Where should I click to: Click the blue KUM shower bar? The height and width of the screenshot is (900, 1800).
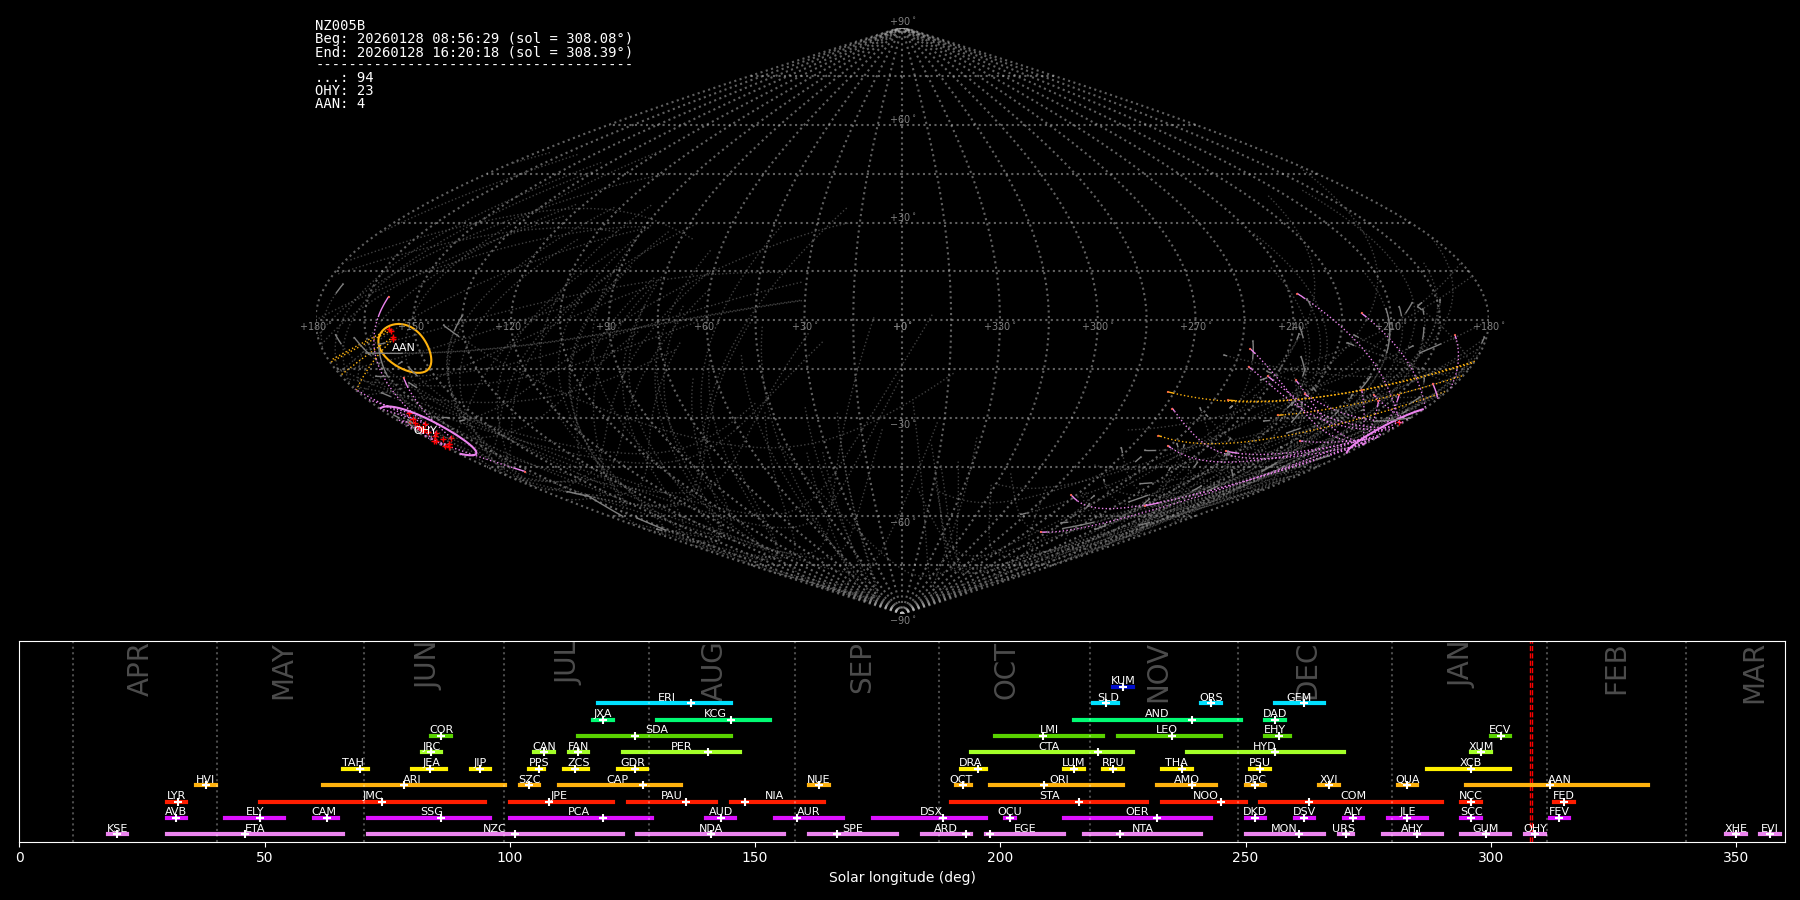[x=1123, y=687]
